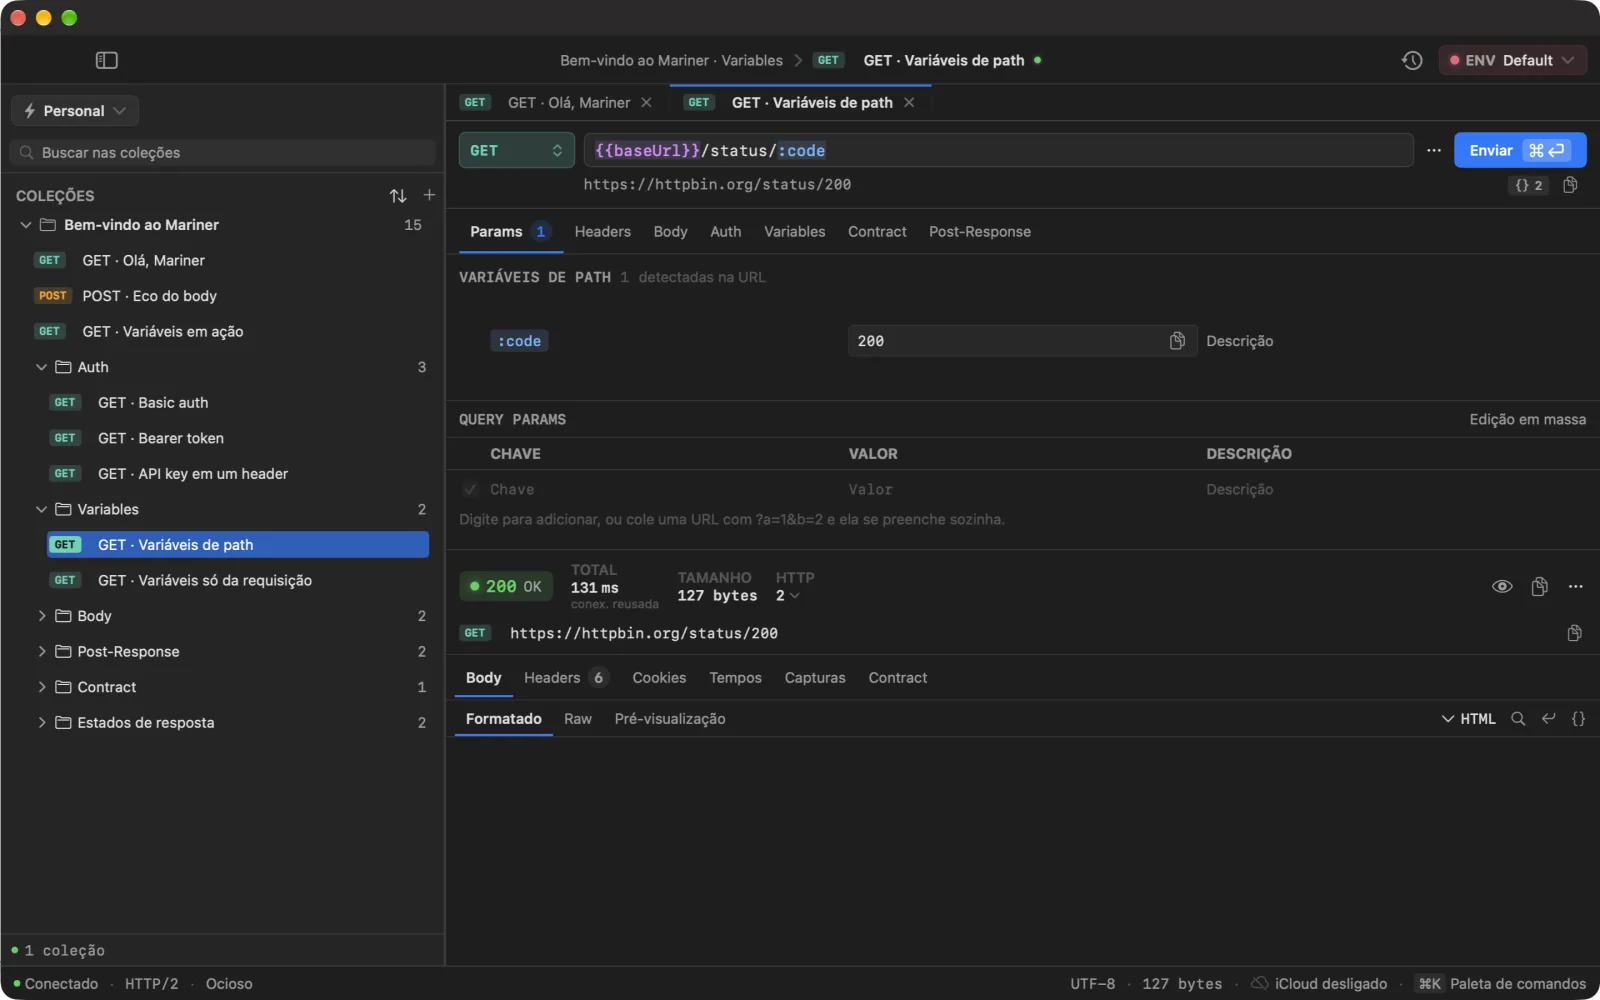Image resolution: width=1600 pixels, height=1000 pixels.
Task: Open the request history clock icon
Action: (x=1412, y=60)
